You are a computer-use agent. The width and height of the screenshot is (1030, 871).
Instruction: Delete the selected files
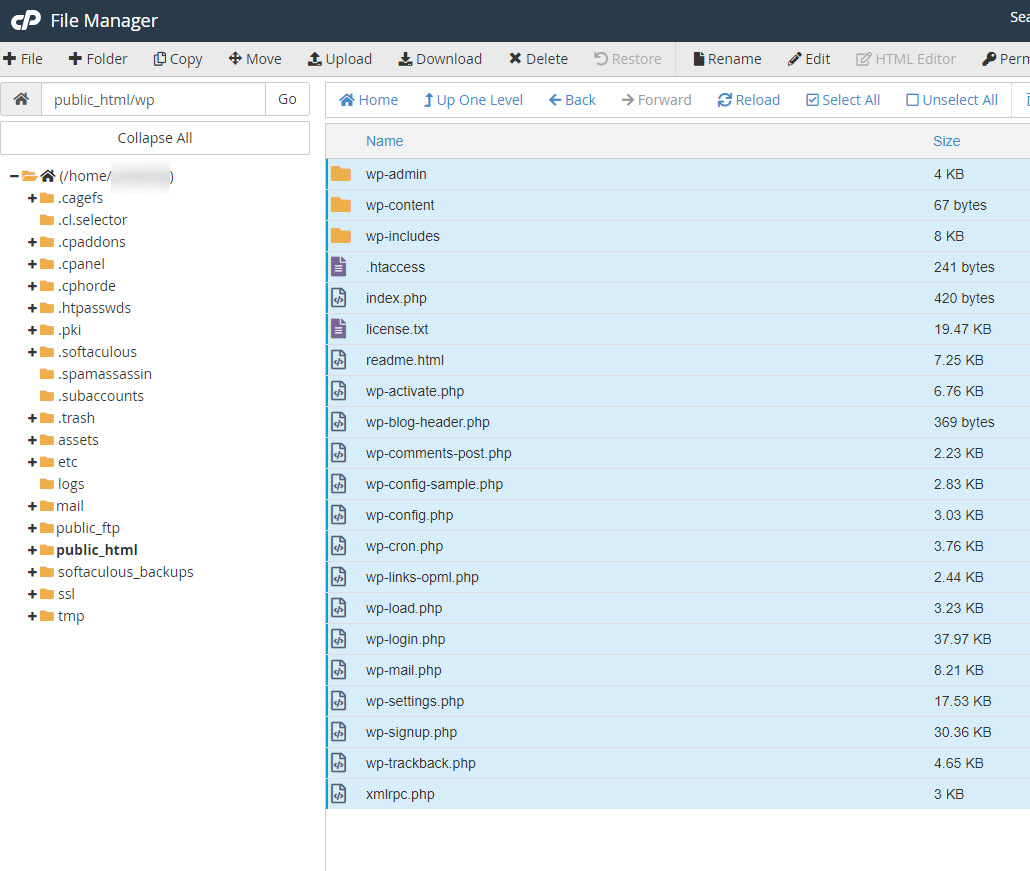[538, 59]
